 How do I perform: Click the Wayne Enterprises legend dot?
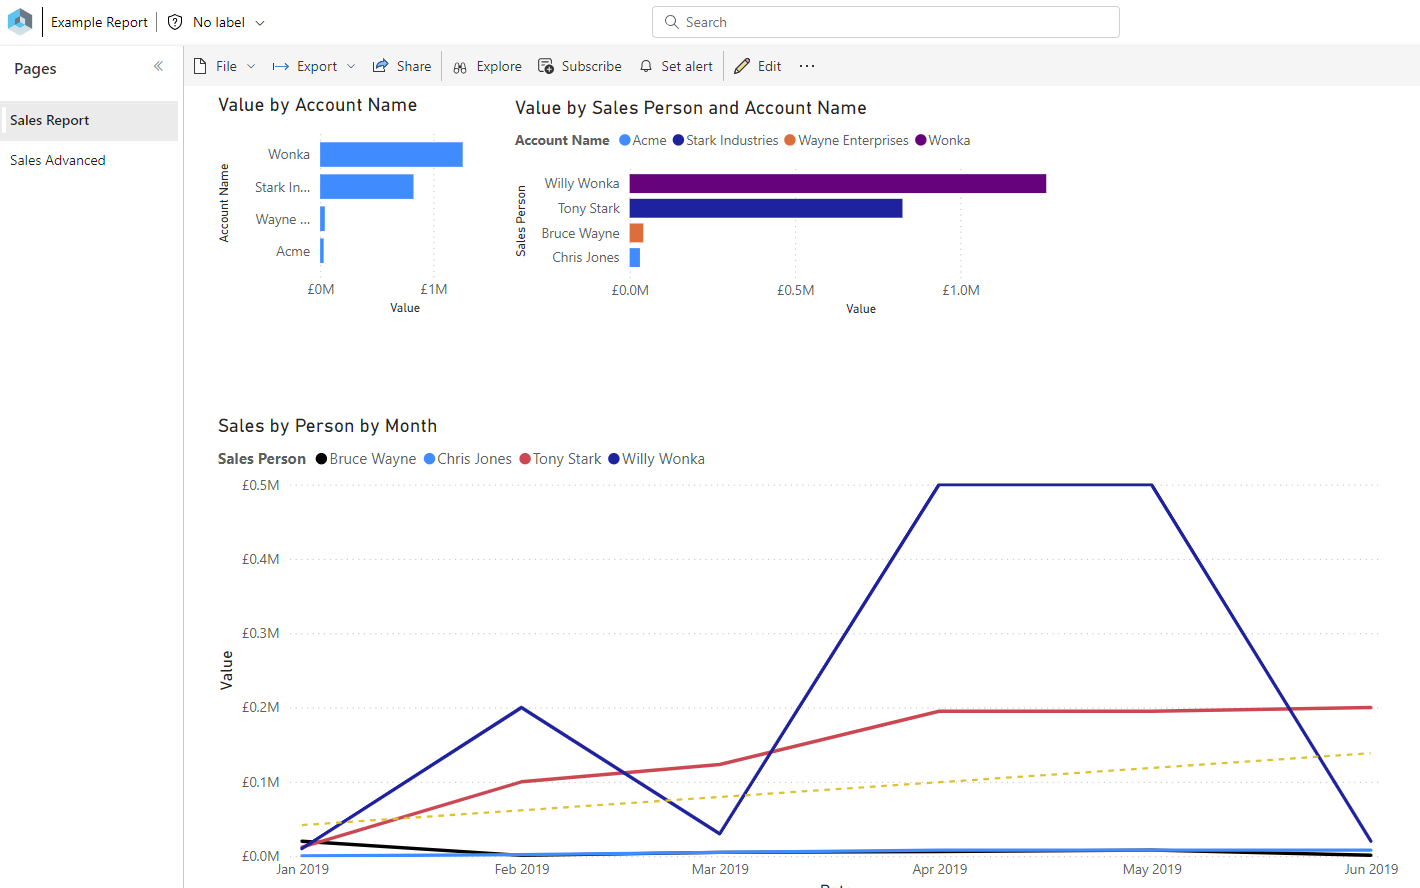pyautogui.click(x=790, y=140)
